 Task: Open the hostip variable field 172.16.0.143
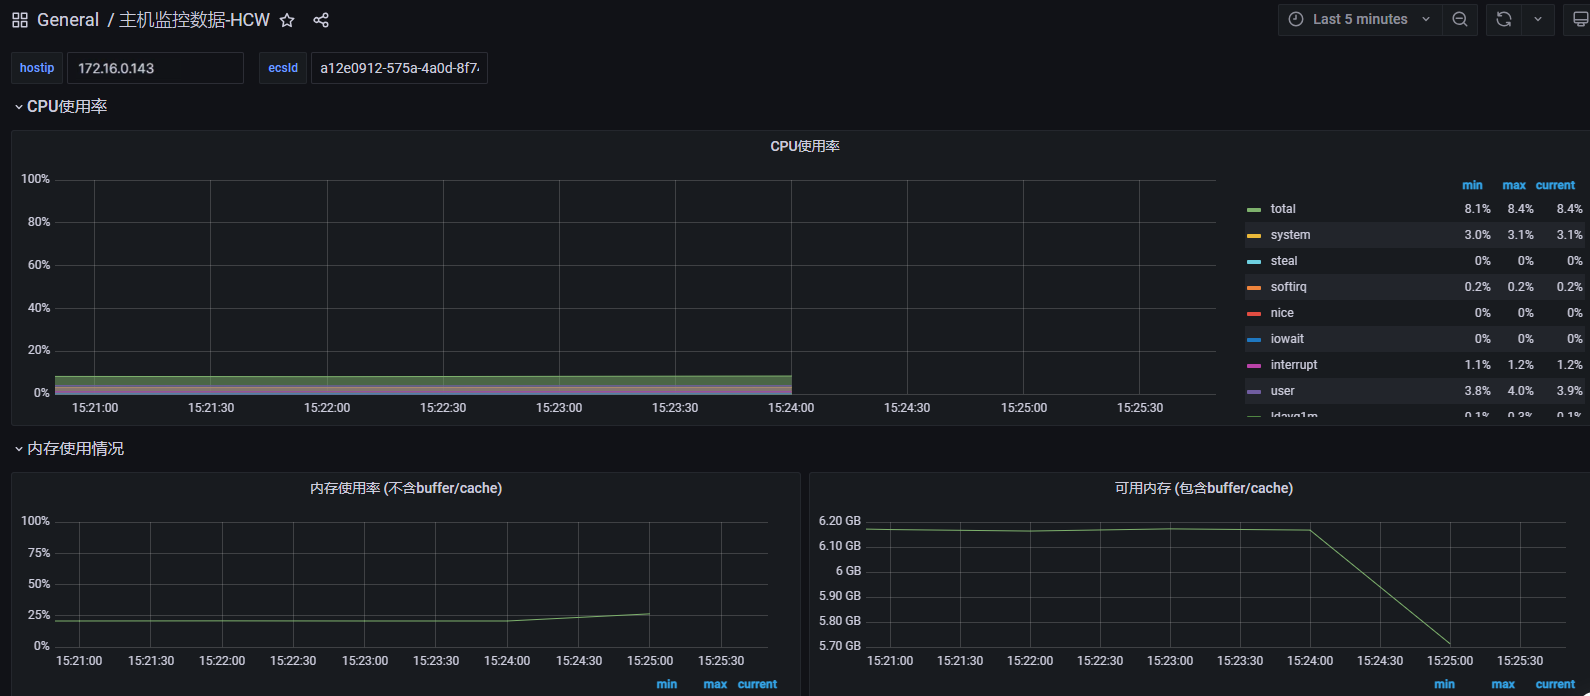coord(155,68)
